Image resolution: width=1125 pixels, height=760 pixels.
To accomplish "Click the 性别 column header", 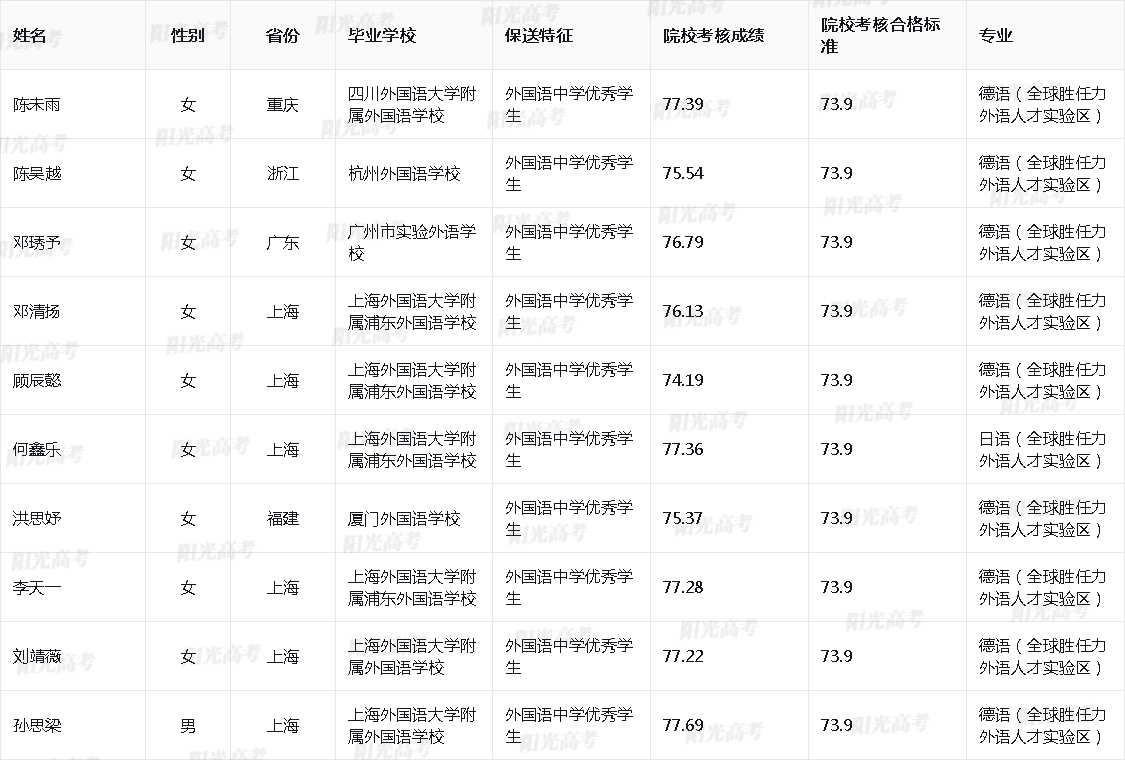I will click(x=188, y=35).
